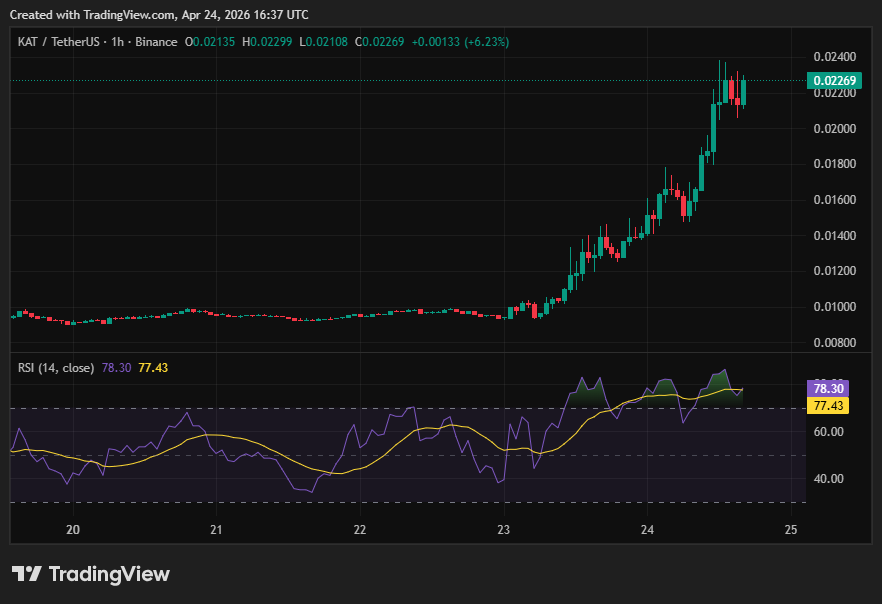882x604 pixels.
Task: Click the TradingView logo icon
Action: click(x=27, y=574)
